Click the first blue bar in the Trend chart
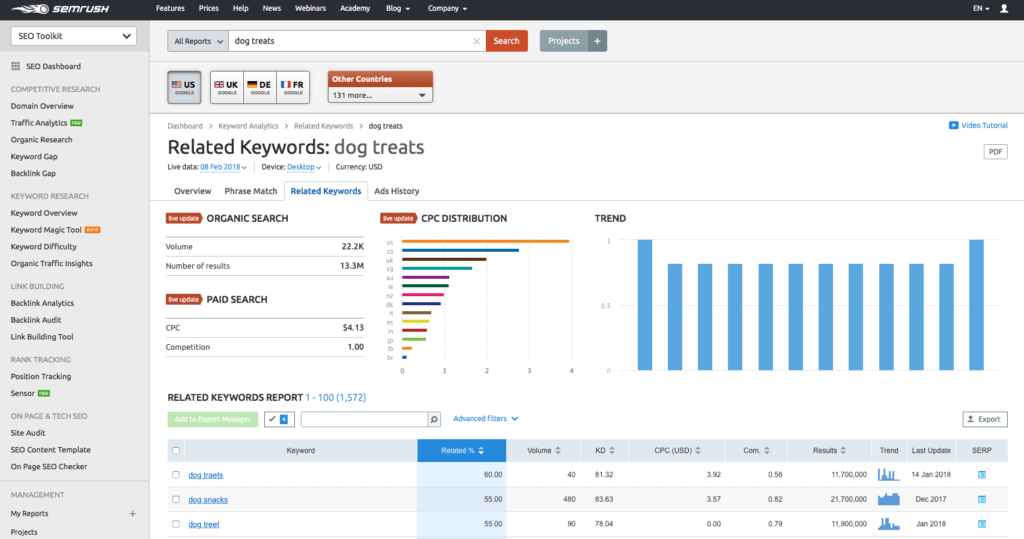1024x539 pixels. tap(645, 305)
